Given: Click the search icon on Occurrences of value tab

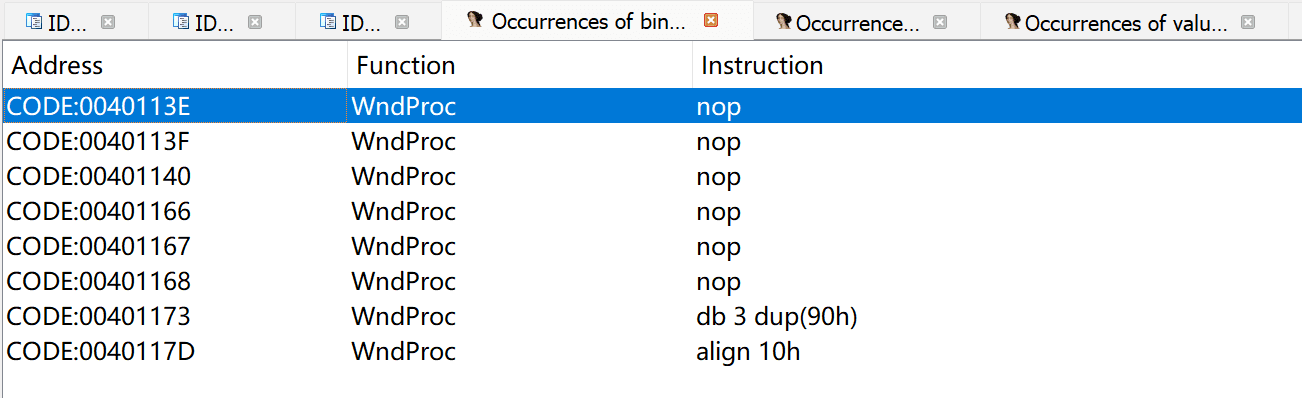Looking at the screenshot, I should [1013, 22].
